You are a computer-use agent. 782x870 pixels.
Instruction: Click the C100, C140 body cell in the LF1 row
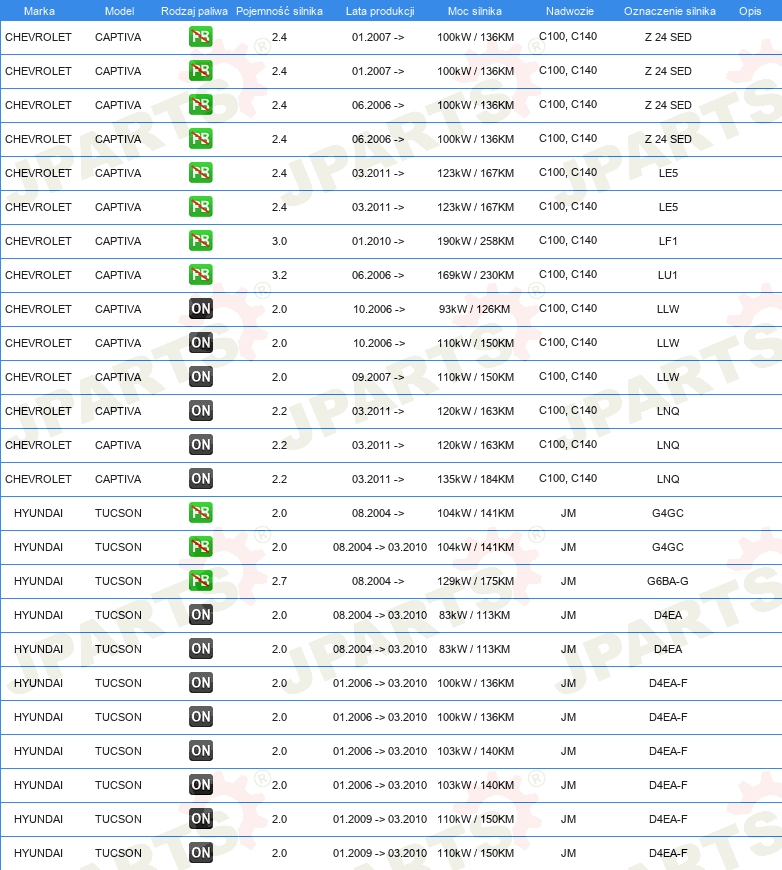point(568,240)
